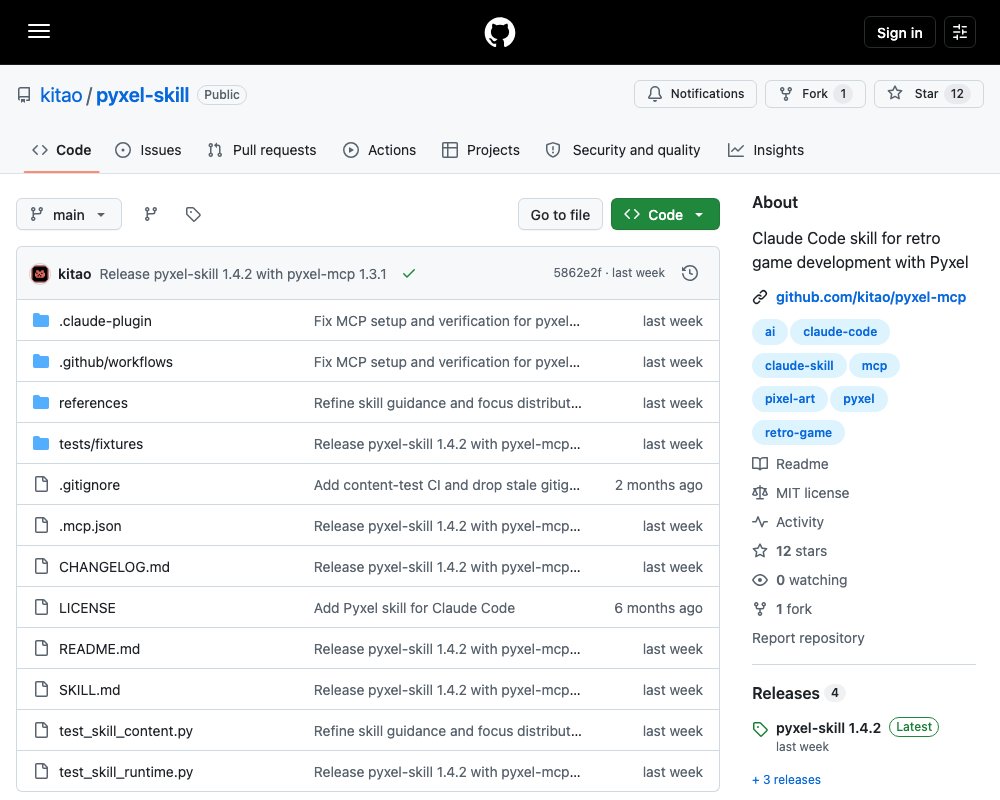
Task: View the 12 stars link
Action: pos(790,551)
